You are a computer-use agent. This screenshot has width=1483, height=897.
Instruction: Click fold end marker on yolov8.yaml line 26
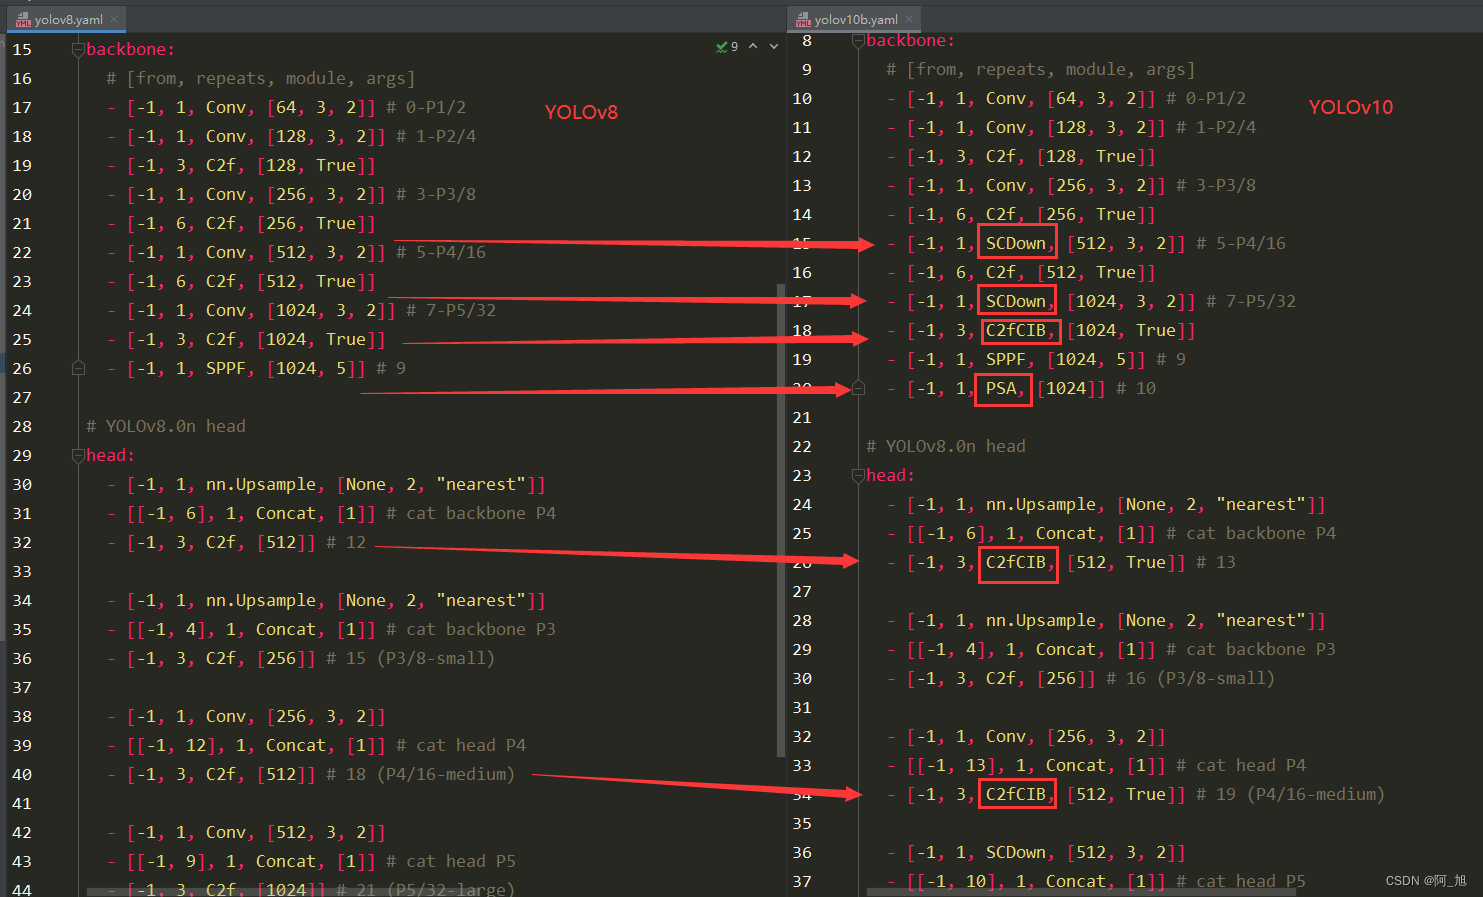pyautogui.click(x=78, y=369)
